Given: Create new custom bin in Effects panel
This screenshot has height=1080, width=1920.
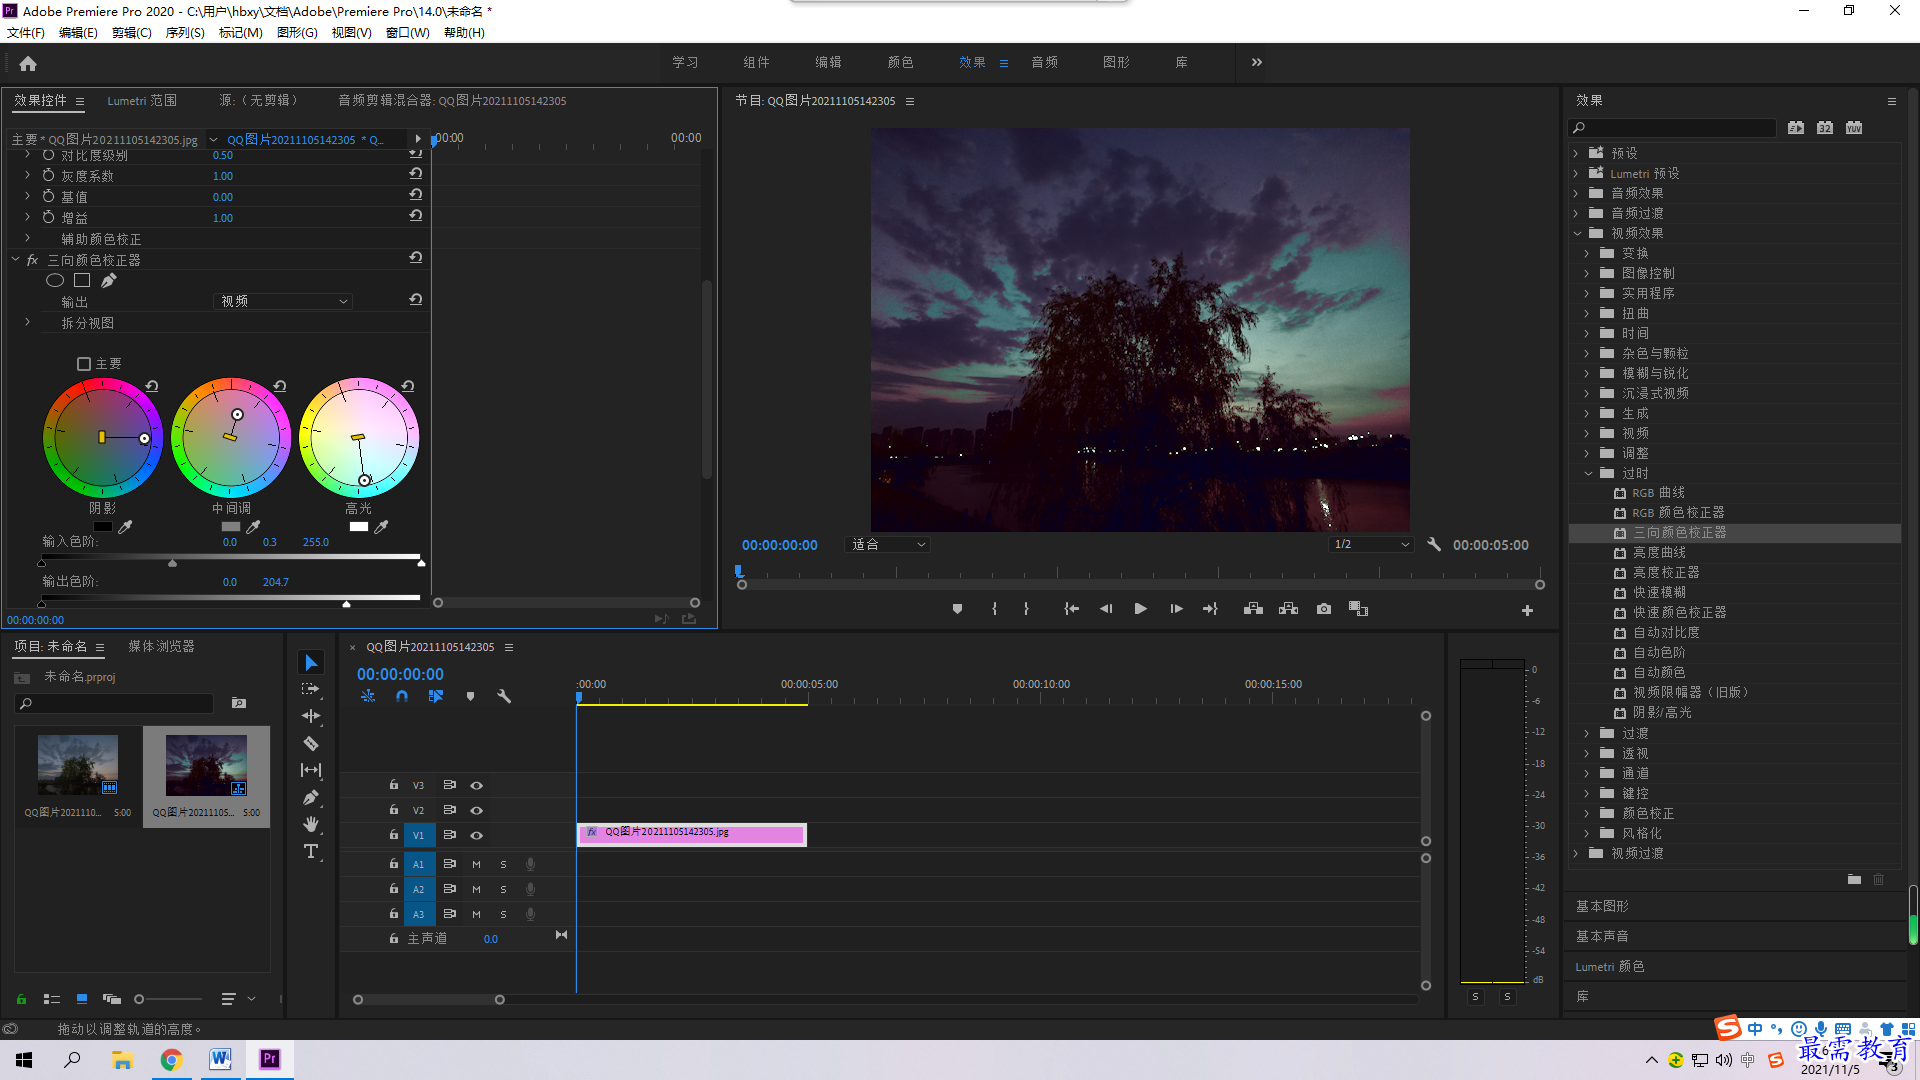Looking at the screenshot, I should (1854, 879).
